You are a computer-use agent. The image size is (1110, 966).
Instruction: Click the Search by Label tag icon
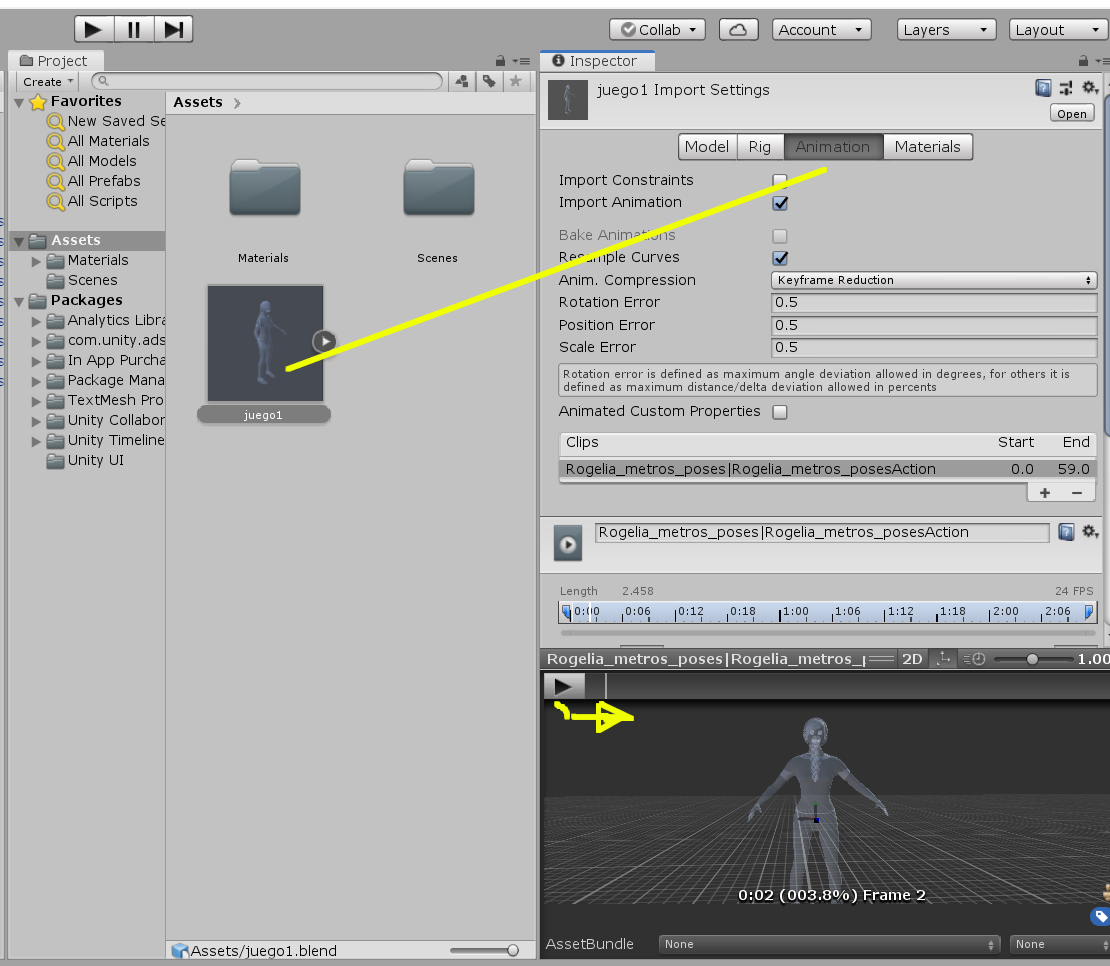489,81
